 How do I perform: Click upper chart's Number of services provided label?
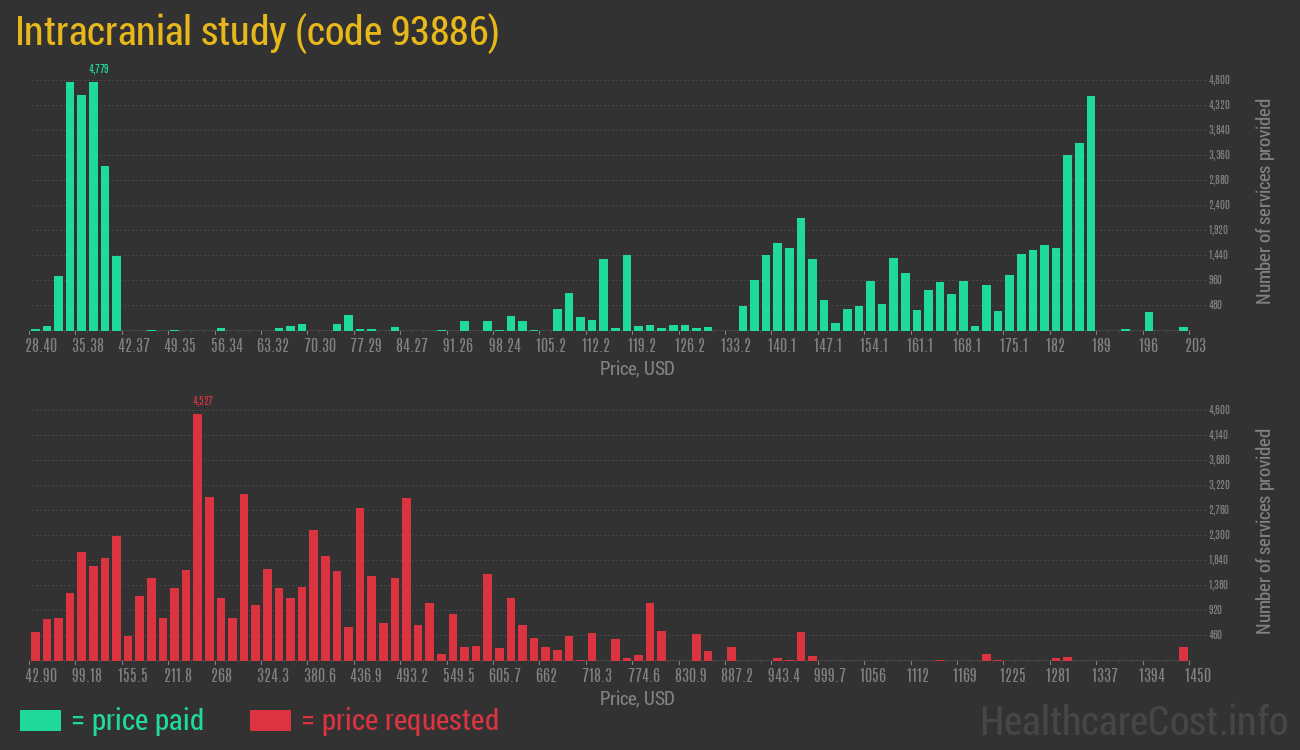1264,201
